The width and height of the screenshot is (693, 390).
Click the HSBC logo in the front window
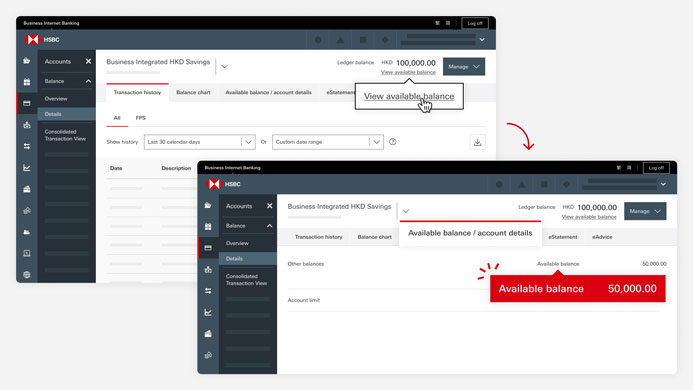223,184
